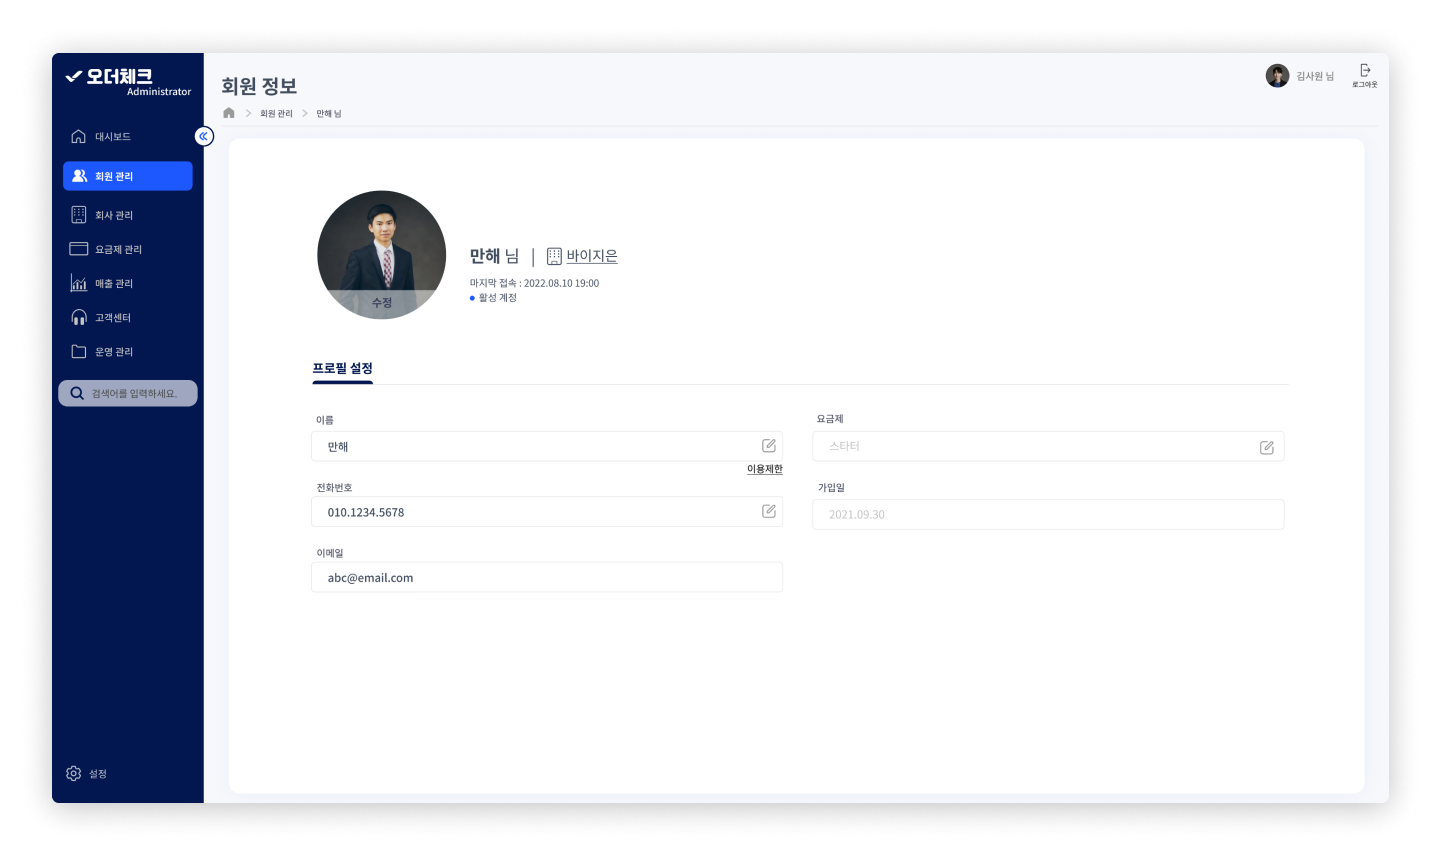This screenshot has width=1440, height=856.
Task: Select 회원 관리 in the sidebar
Action: coord(128,176)
